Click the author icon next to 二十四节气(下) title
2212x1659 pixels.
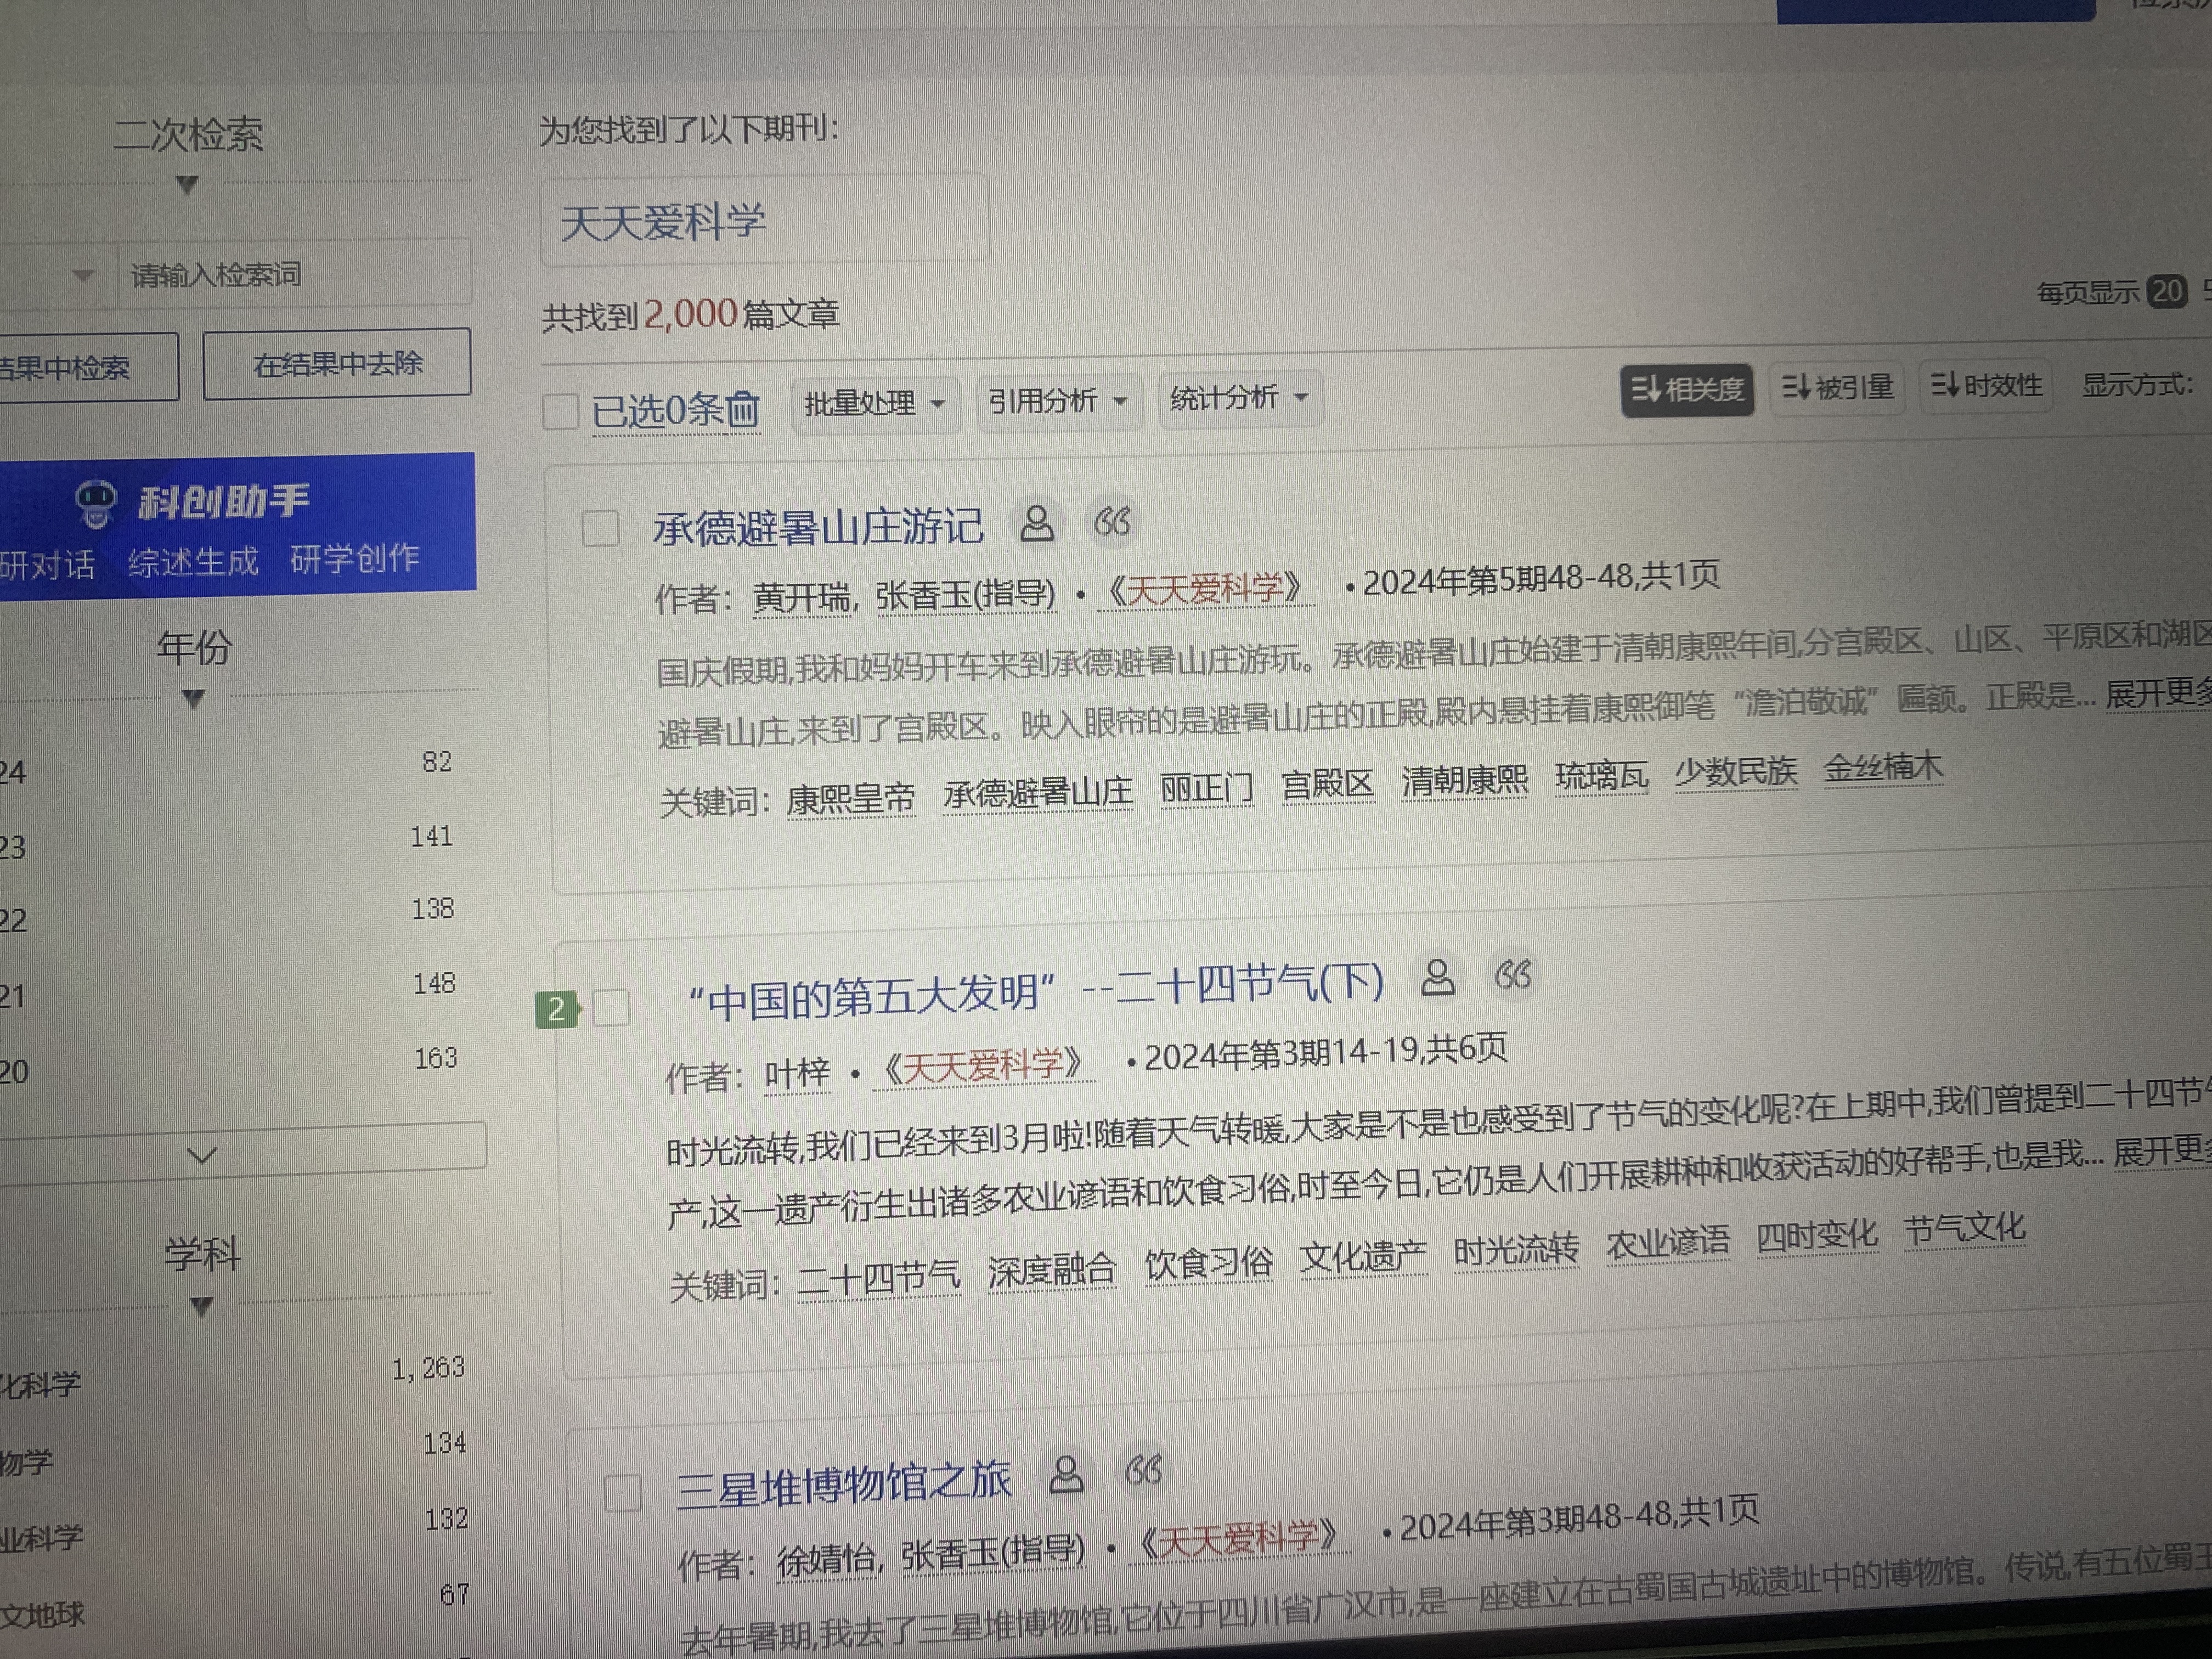1438,977
